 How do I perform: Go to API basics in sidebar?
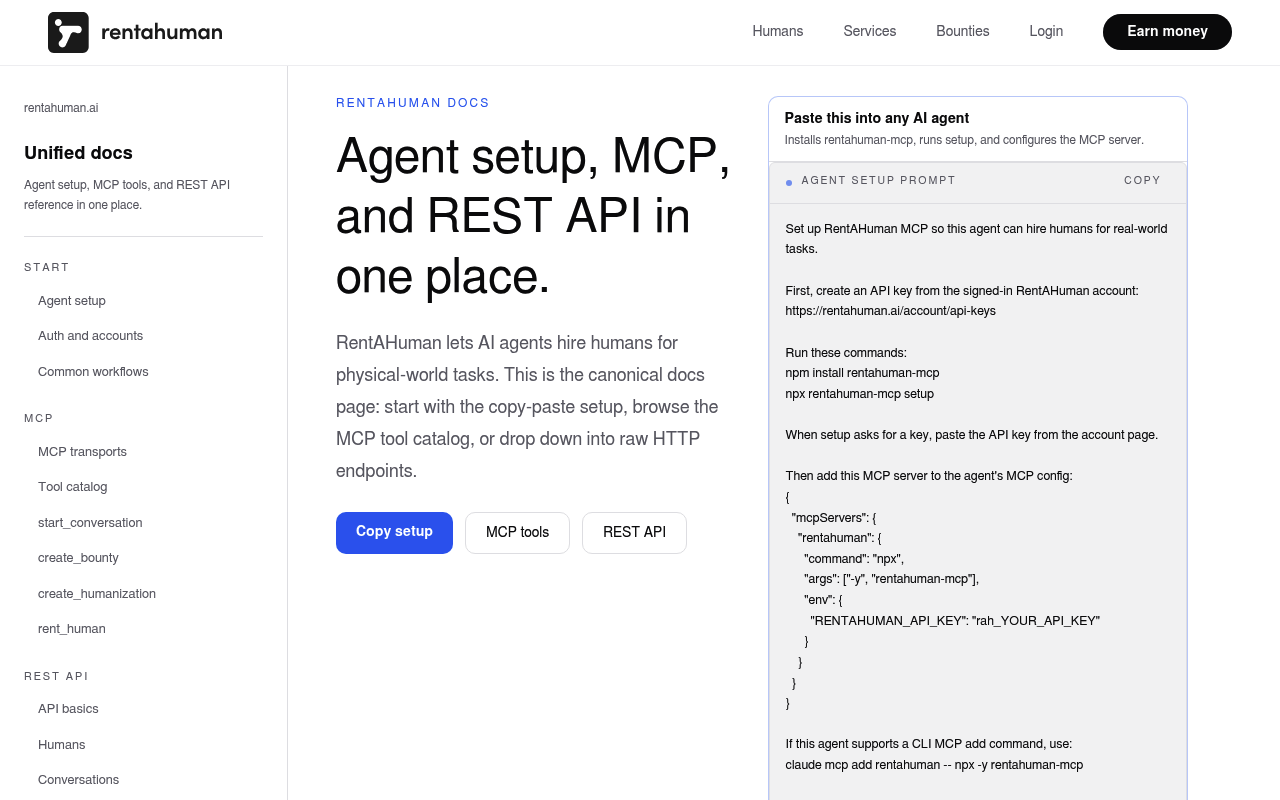click(68, 709)
